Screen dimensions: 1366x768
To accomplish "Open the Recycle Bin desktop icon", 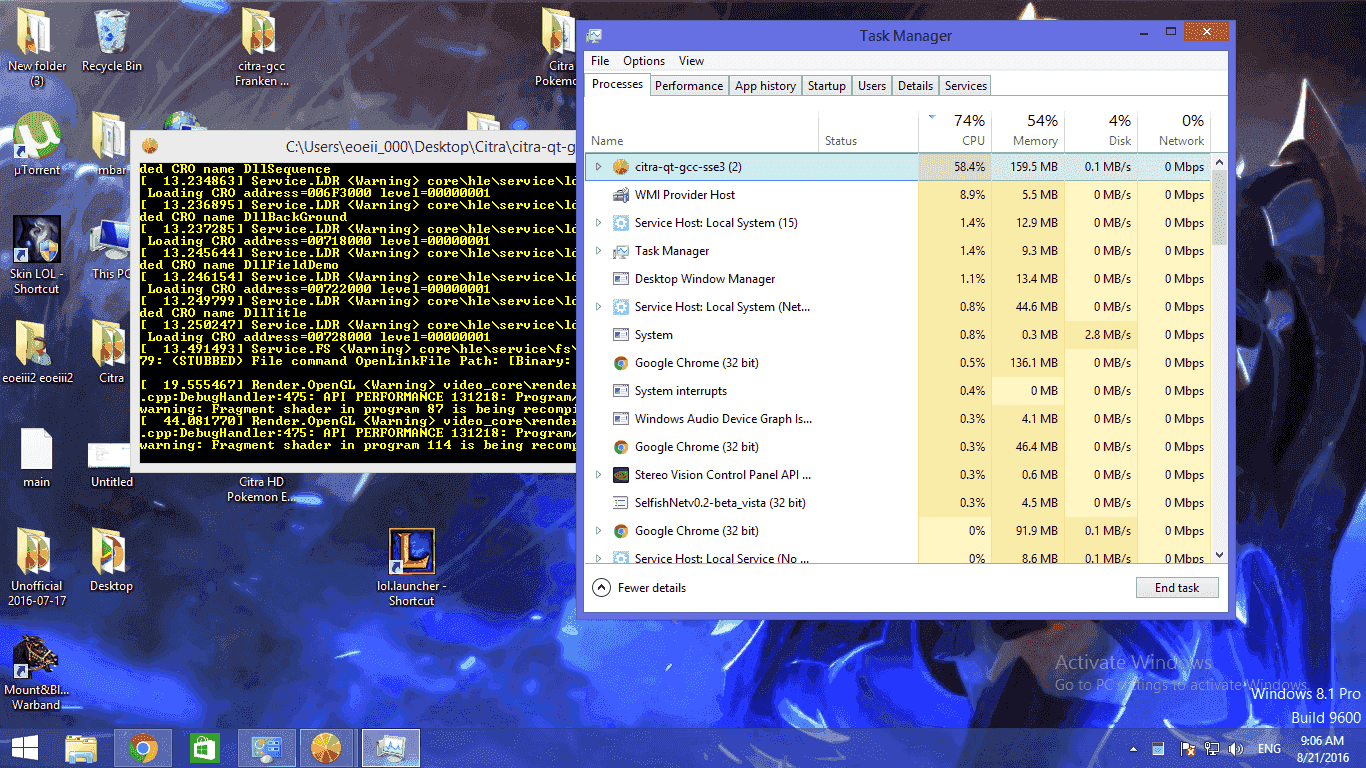I will [112, 40].
